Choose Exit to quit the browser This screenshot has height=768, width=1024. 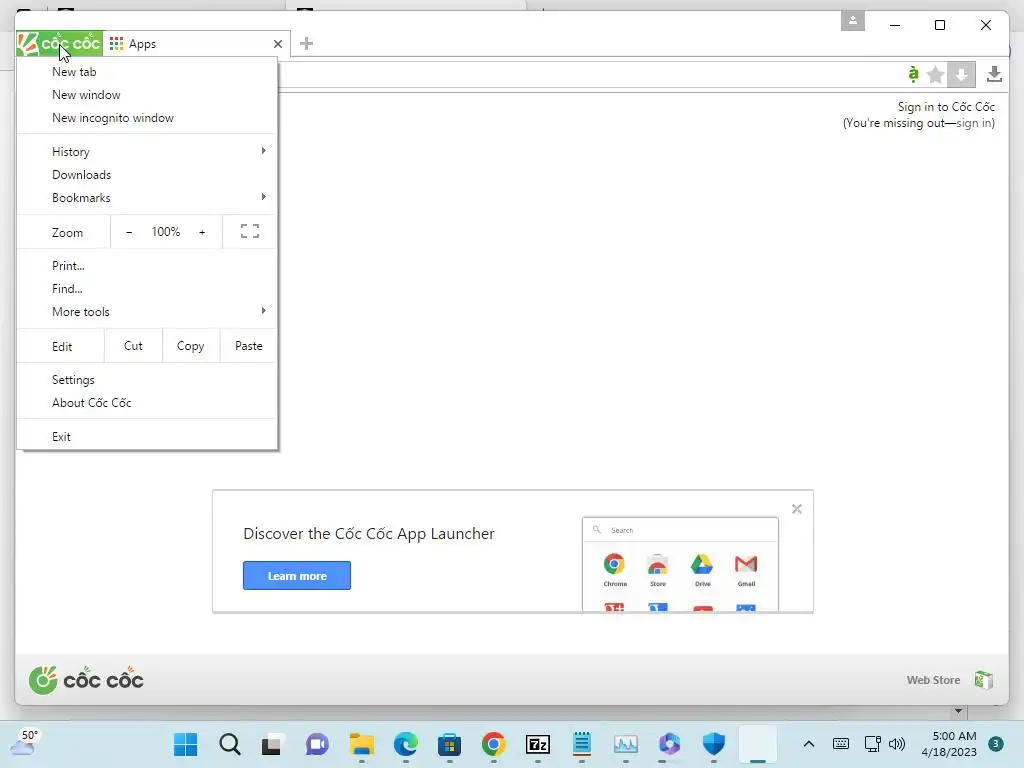(x=147, y=436)
